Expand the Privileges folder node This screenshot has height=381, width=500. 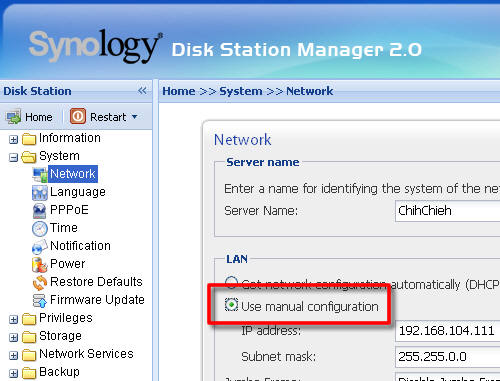[x=13, y=319]
